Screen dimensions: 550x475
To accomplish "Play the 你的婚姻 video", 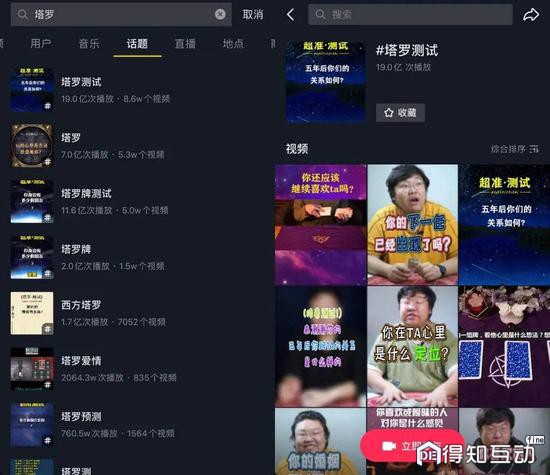I will 321,441.
